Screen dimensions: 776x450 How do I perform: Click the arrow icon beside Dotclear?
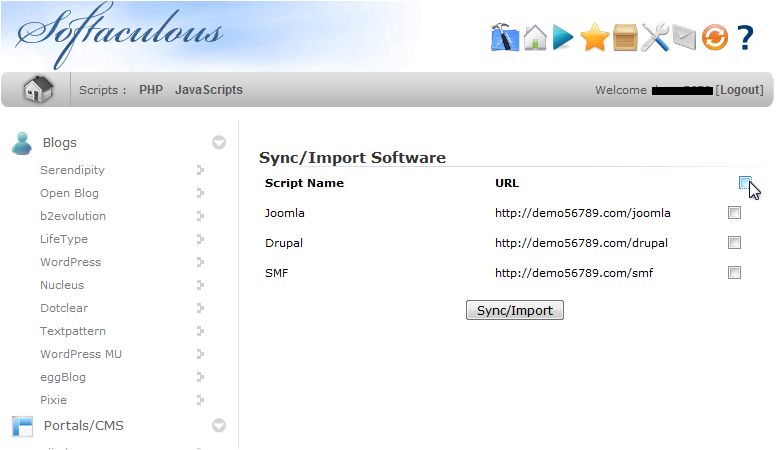200,308
